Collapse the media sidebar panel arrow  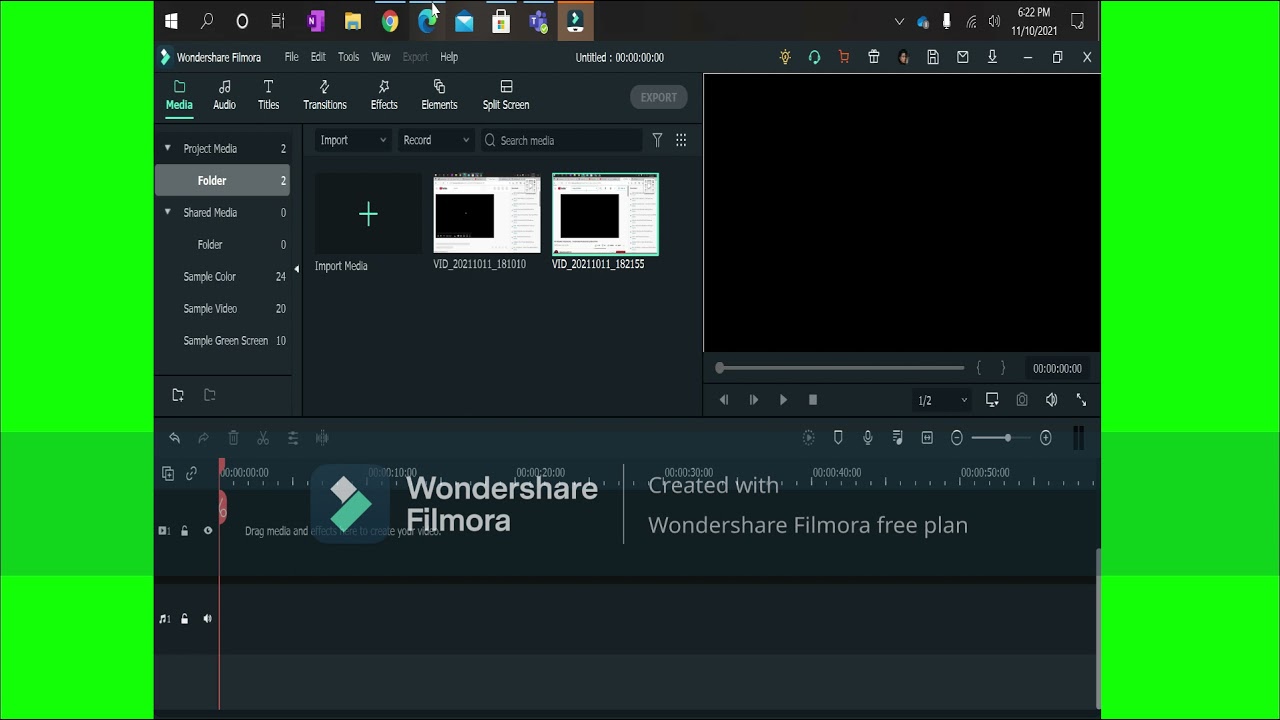coord(296,269)
